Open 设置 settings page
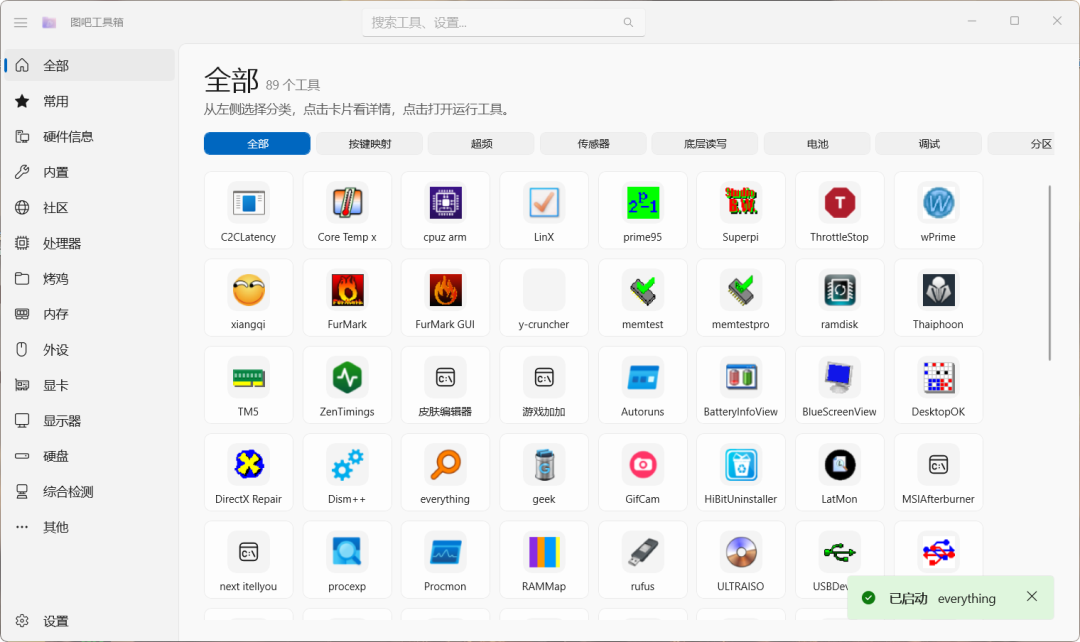 coord(90,621)
